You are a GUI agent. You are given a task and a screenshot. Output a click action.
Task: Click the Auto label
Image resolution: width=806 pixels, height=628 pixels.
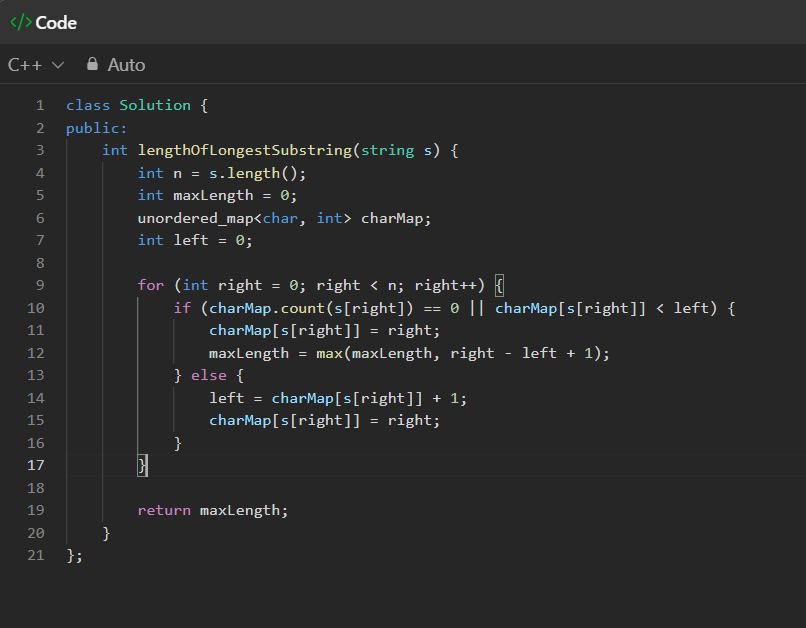tap(126, 65)
